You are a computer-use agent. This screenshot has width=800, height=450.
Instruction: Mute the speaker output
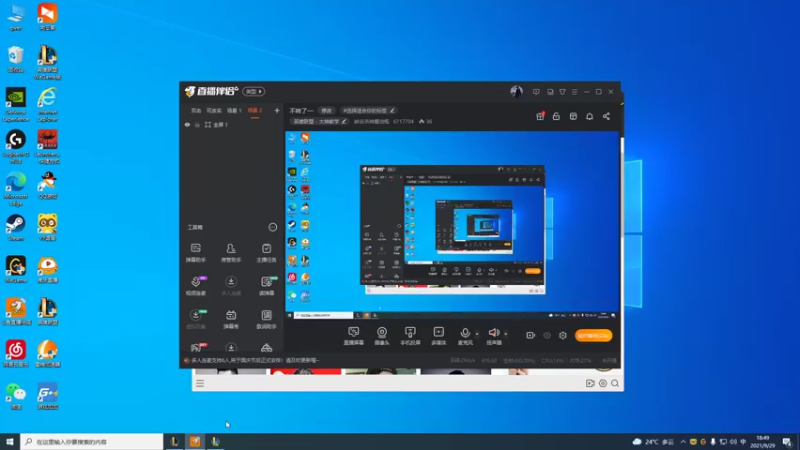click(x=493, y=336)
